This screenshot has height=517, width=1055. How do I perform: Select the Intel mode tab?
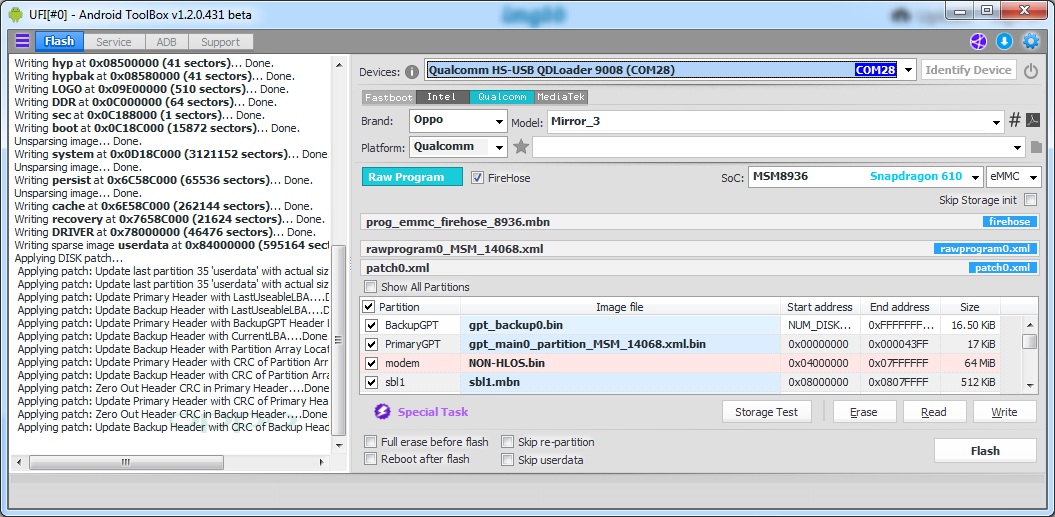(442, 98)
